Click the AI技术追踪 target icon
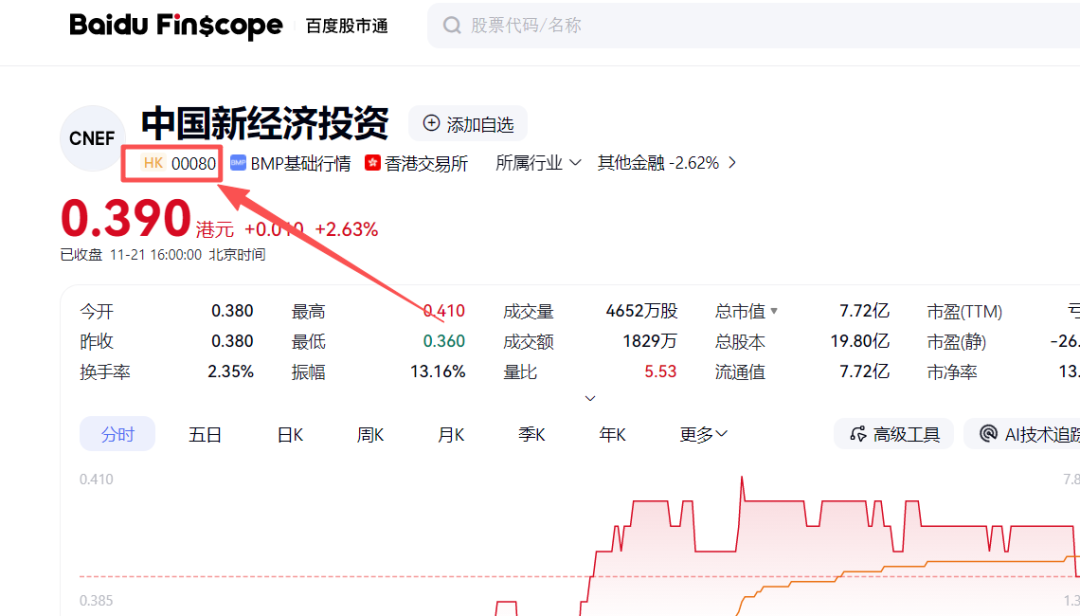Screen dimensions: 1080x616 [990, 433]
